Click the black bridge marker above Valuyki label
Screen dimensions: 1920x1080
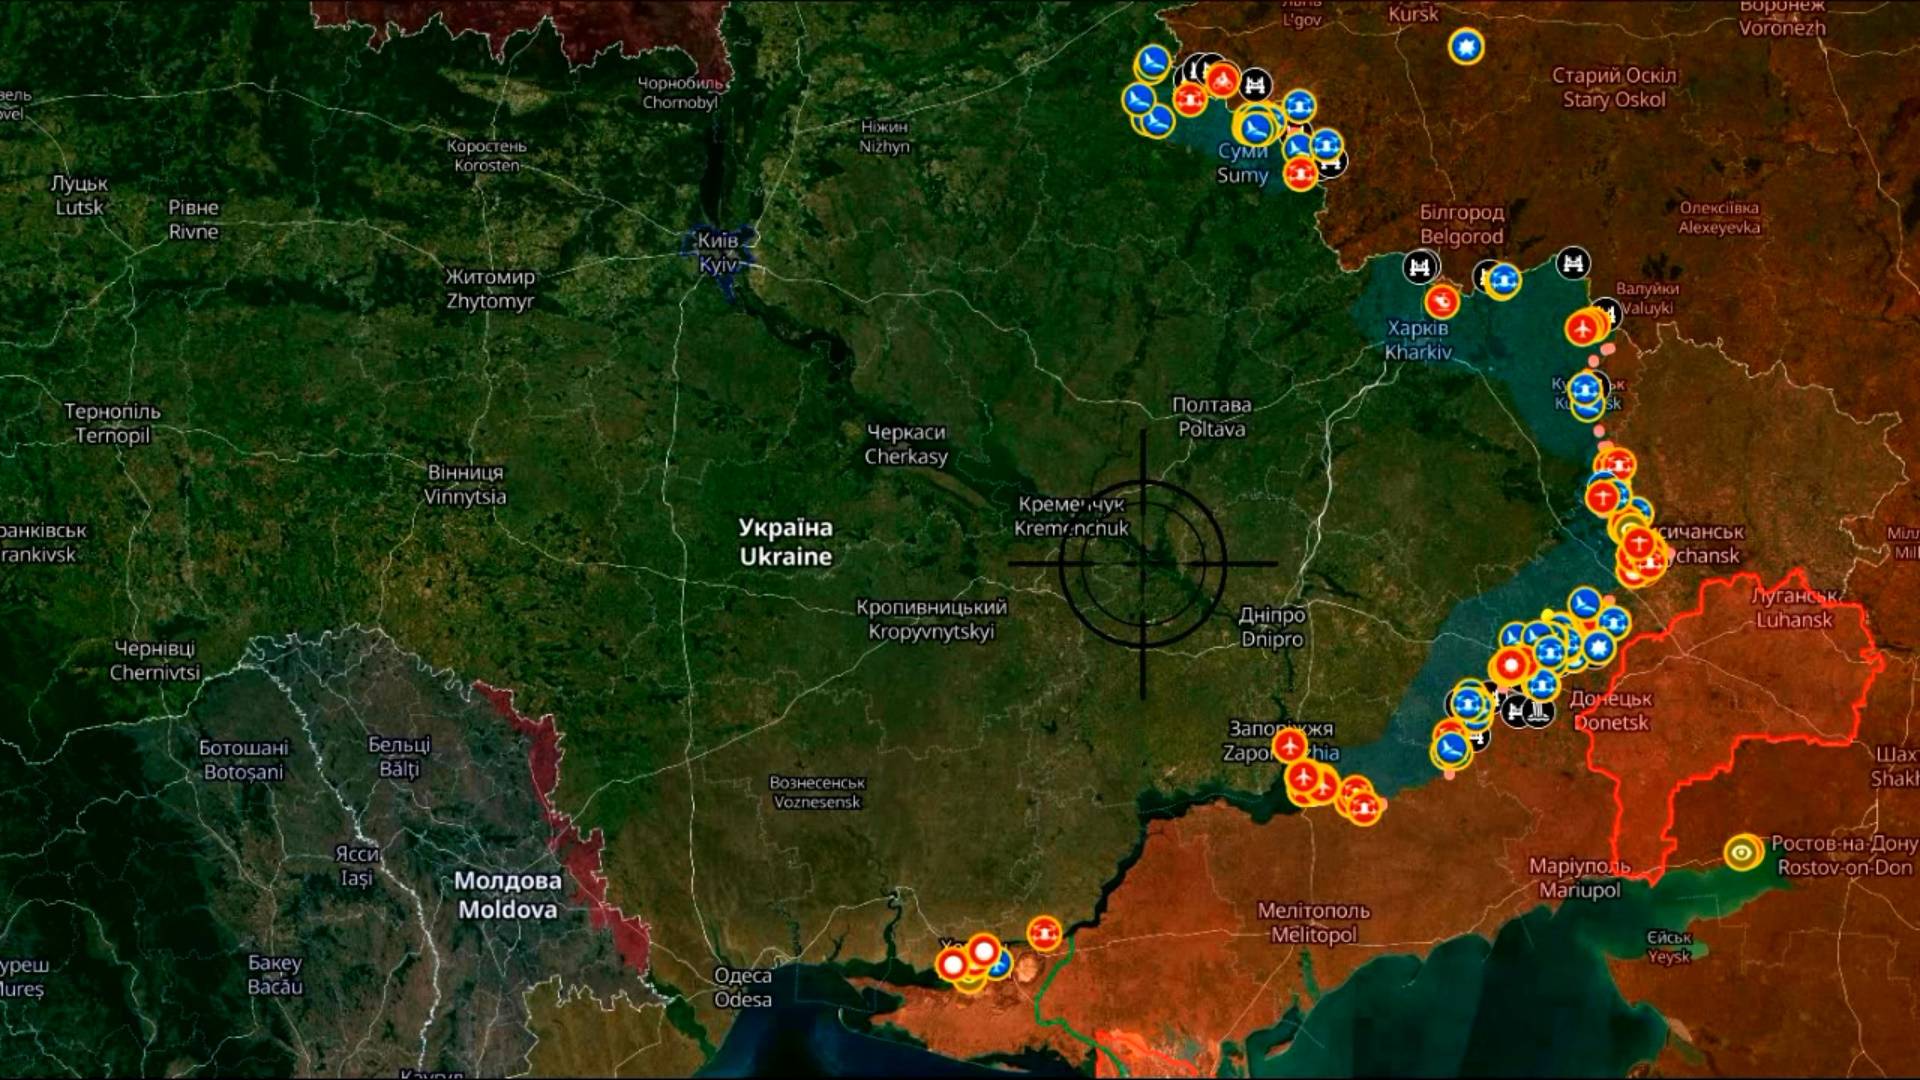pyautogui.click(x=1573, y=264)
